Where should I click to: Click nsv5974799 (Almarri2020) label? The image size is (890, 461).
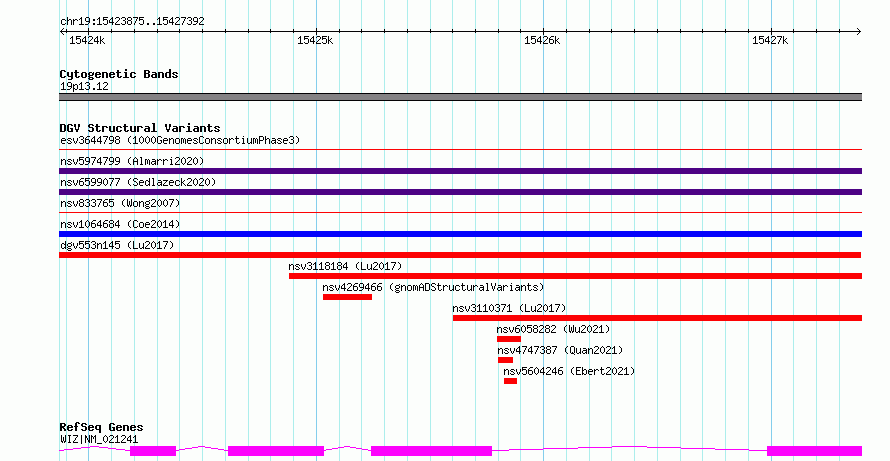point(132,161)
